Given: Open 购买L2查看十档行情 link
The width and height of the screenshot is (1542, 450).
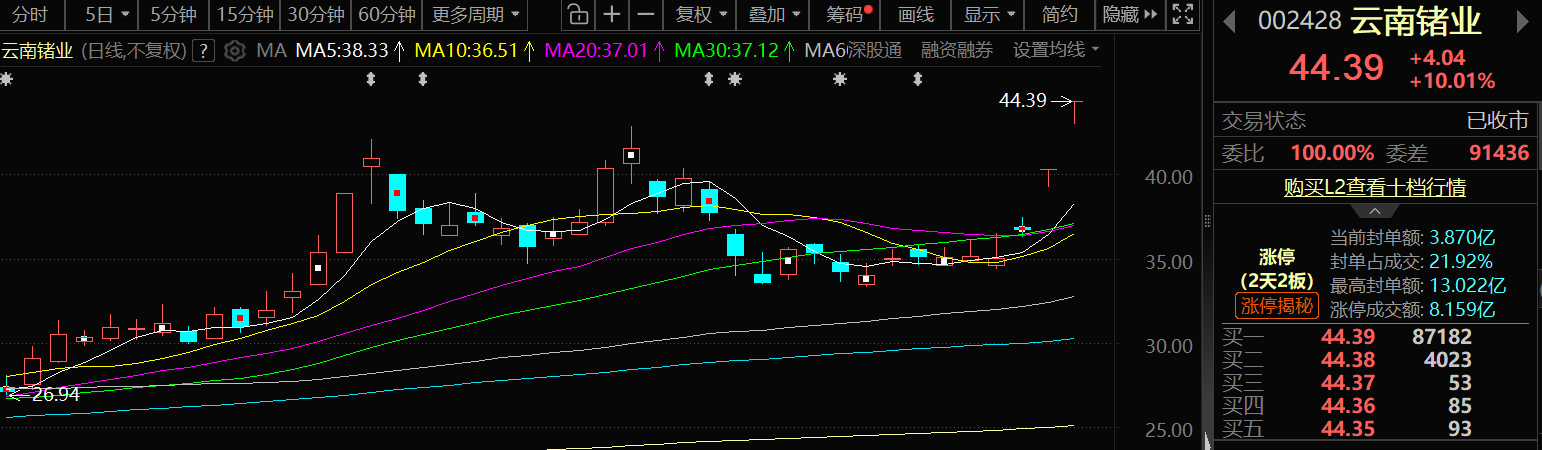Looking at the screenshot, I should pos(1375,187).
